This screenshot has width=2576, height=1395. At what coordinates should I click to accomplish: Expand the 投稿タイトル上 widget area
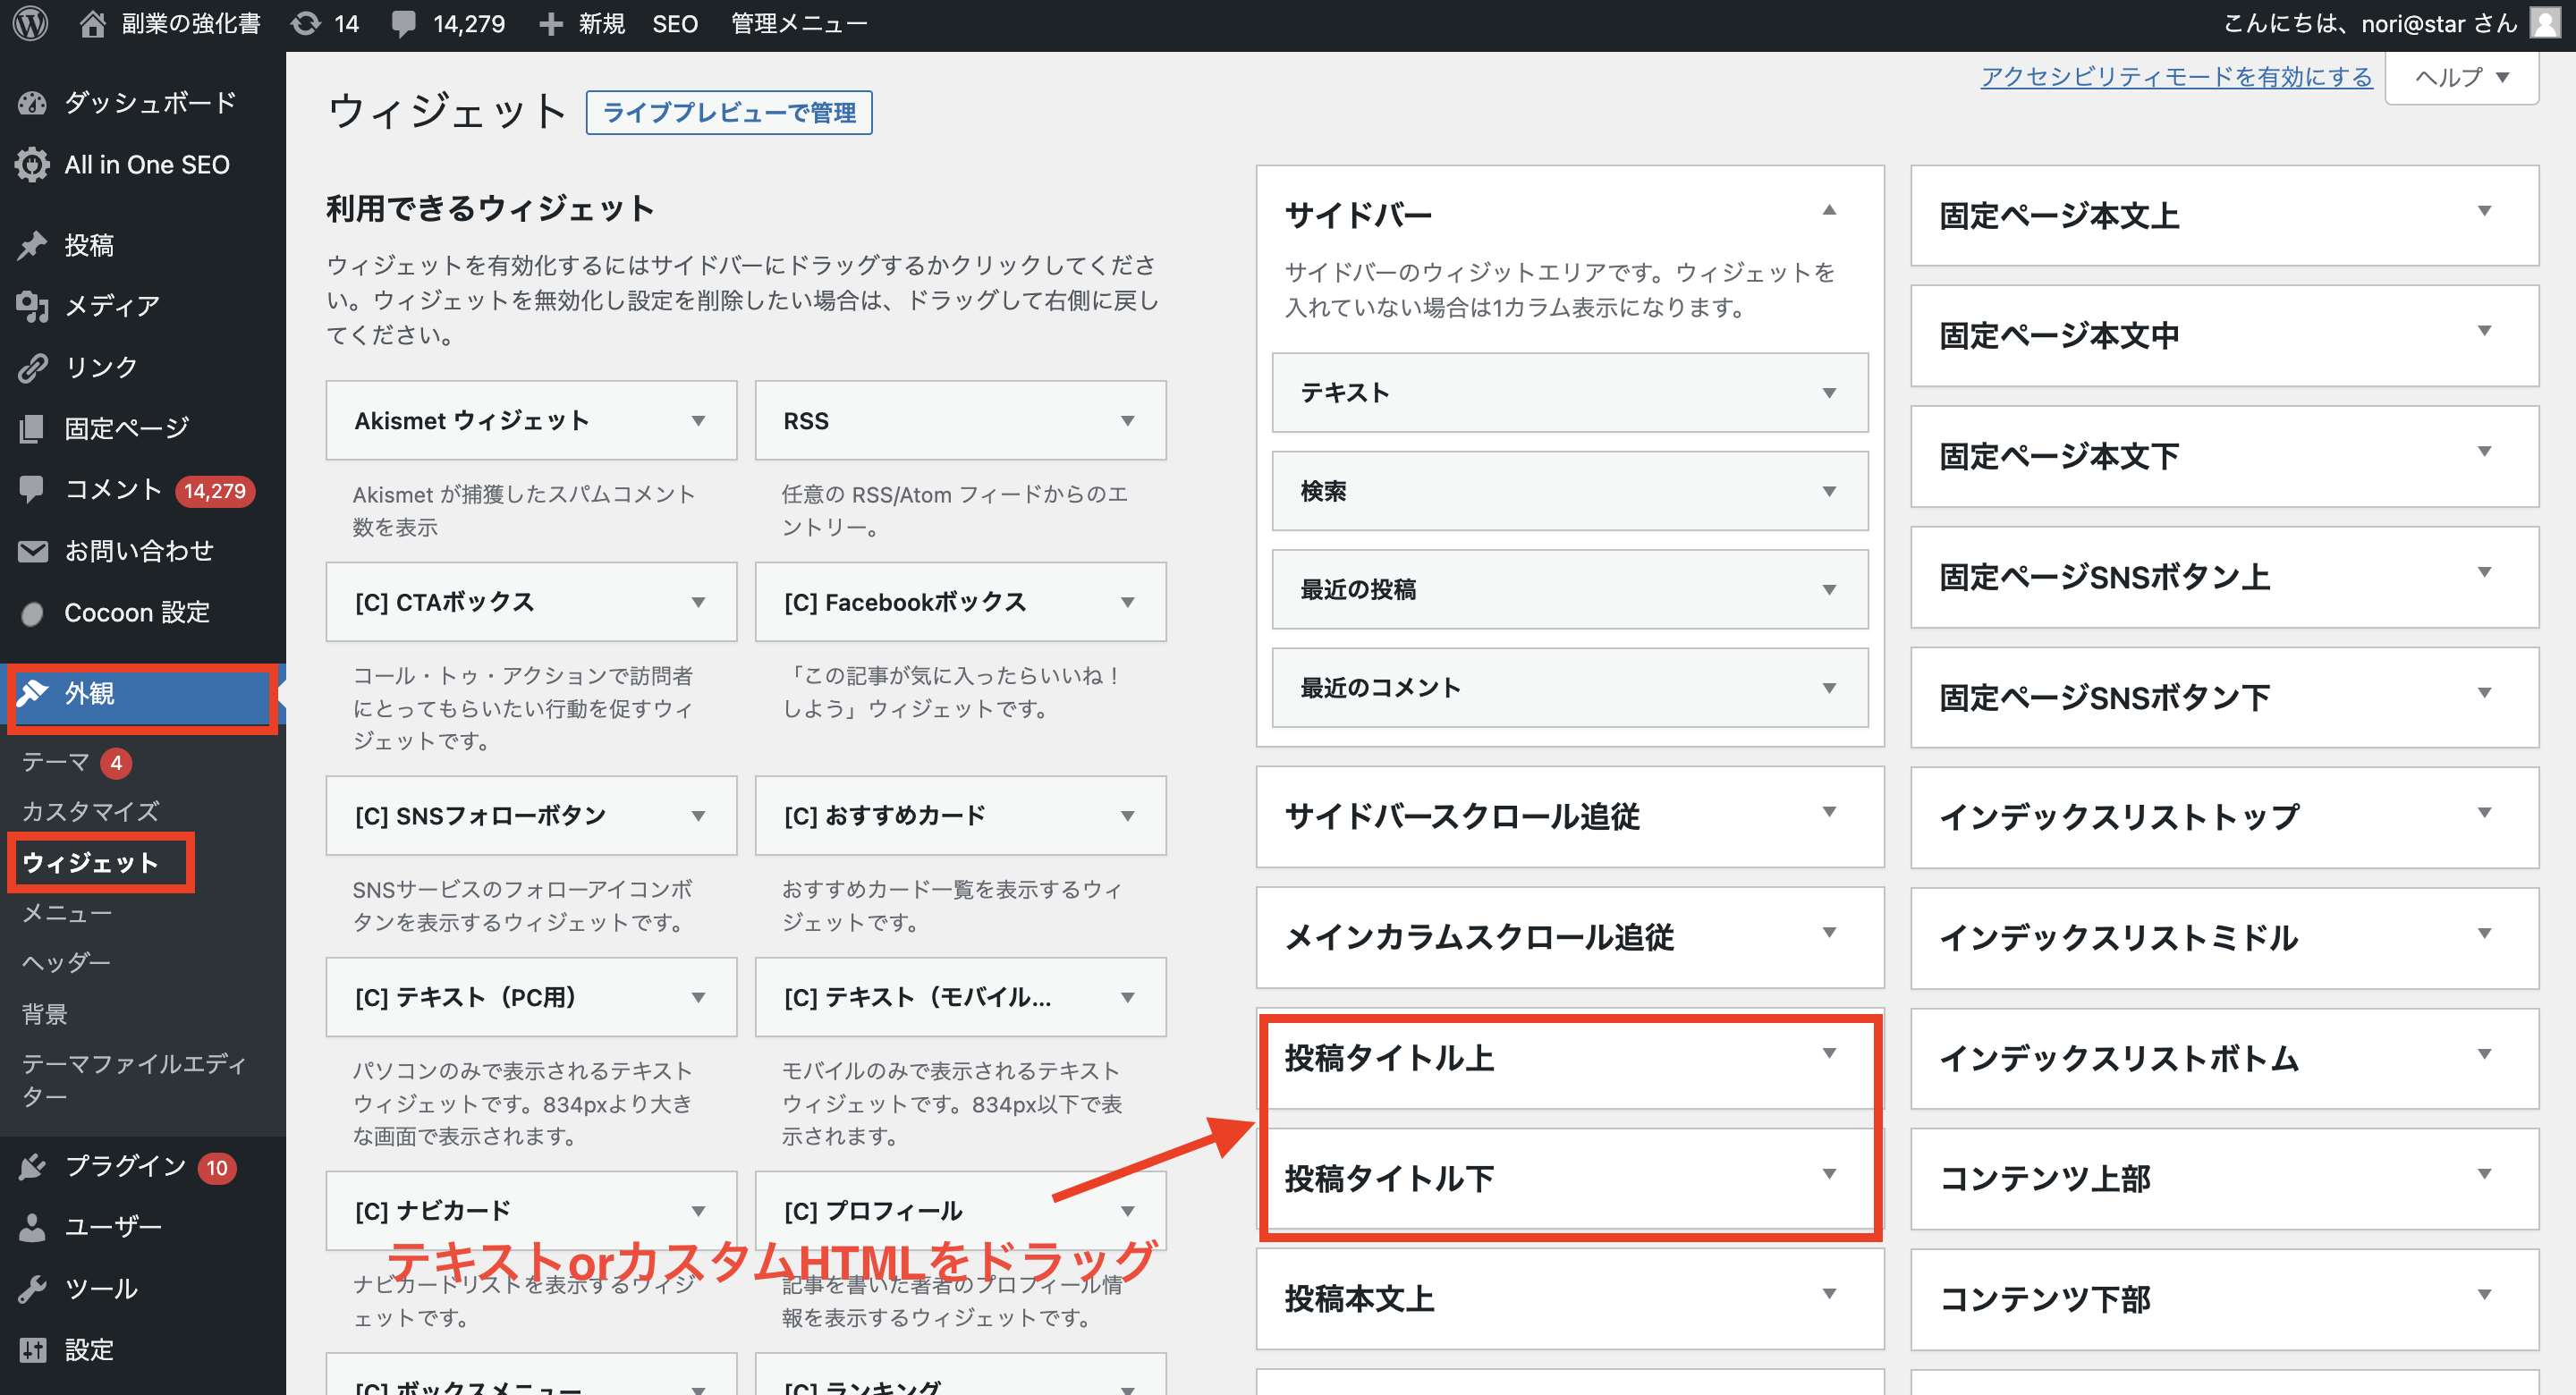point(1828,1053)
